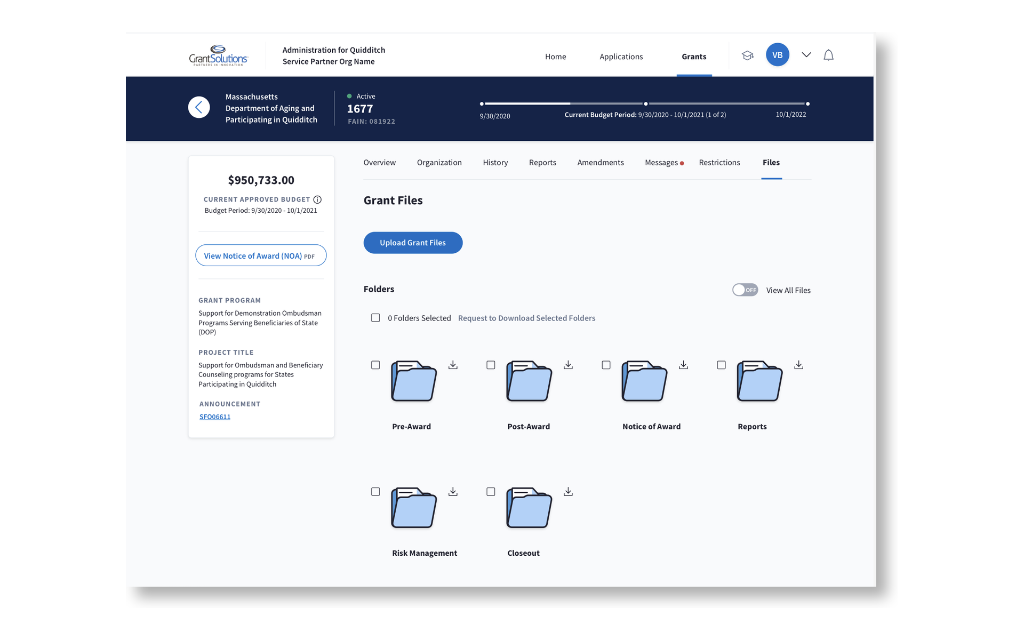This screenshot has height=640, width=1024.
Task: Tick the select-all folders checkbox
Action: [x=376, y=318]
